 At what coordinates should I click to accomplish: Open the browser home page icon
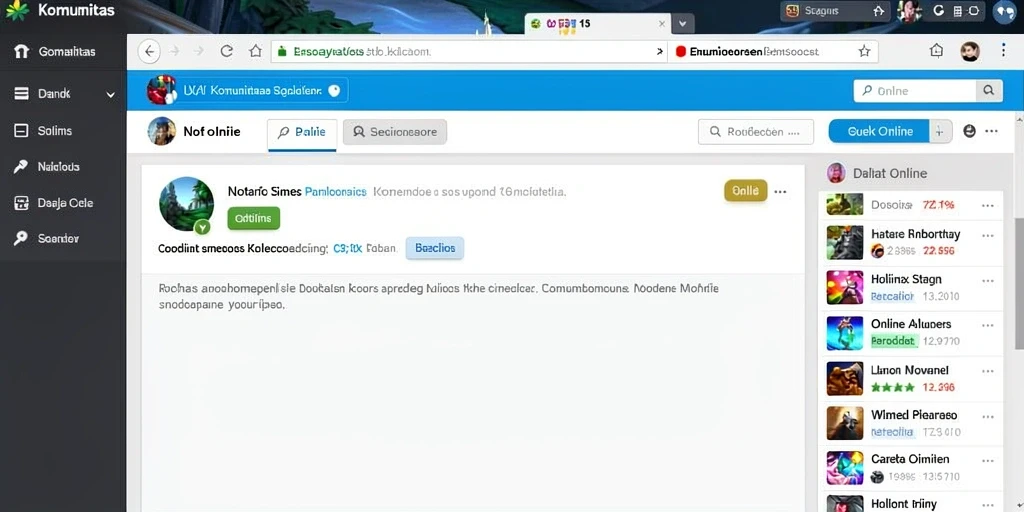pos(255,51)
